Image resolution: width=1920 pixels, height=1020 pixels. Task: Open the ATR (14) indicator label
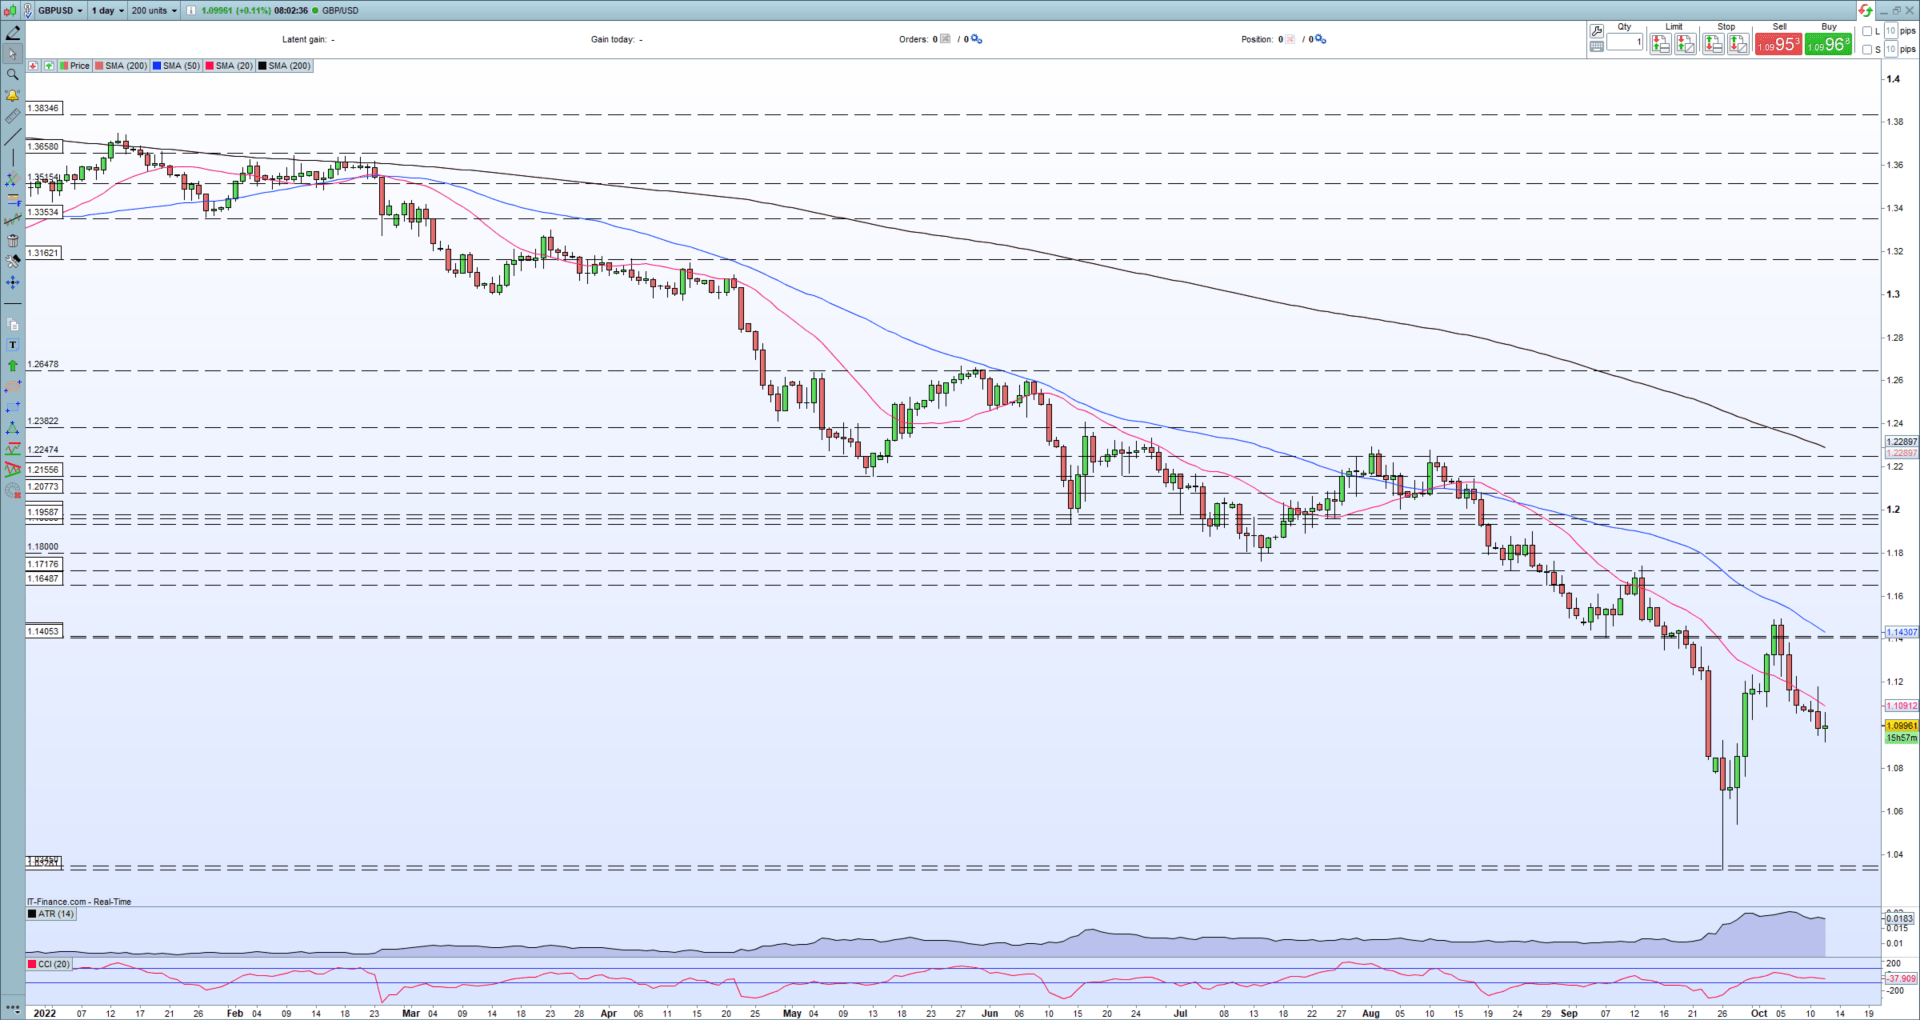pyautogui.click(x=51, y=914)
